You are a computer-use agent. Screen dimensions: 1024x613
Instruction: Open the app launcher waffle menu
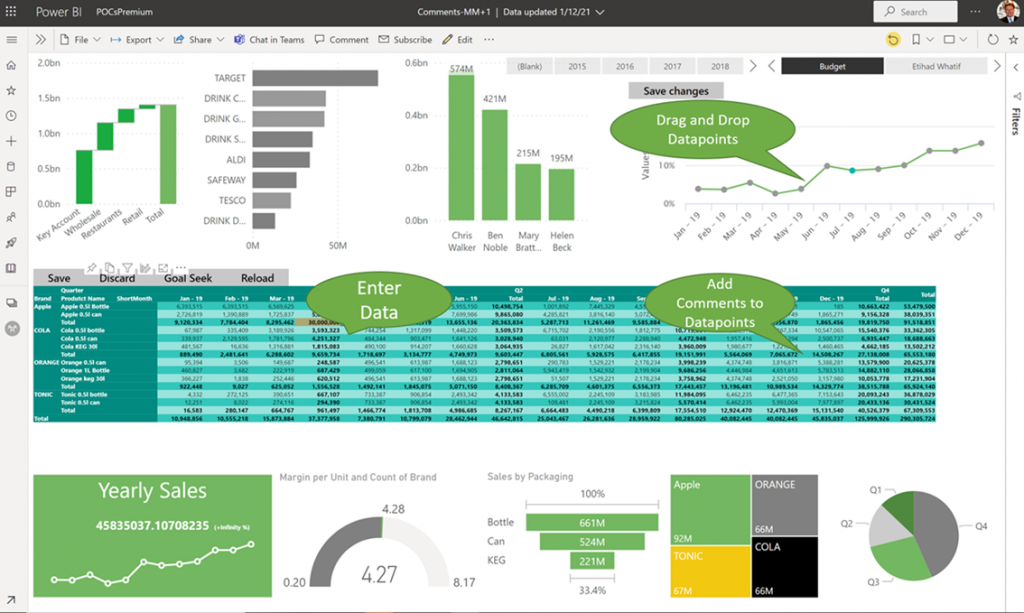click(x=11, y=12)
